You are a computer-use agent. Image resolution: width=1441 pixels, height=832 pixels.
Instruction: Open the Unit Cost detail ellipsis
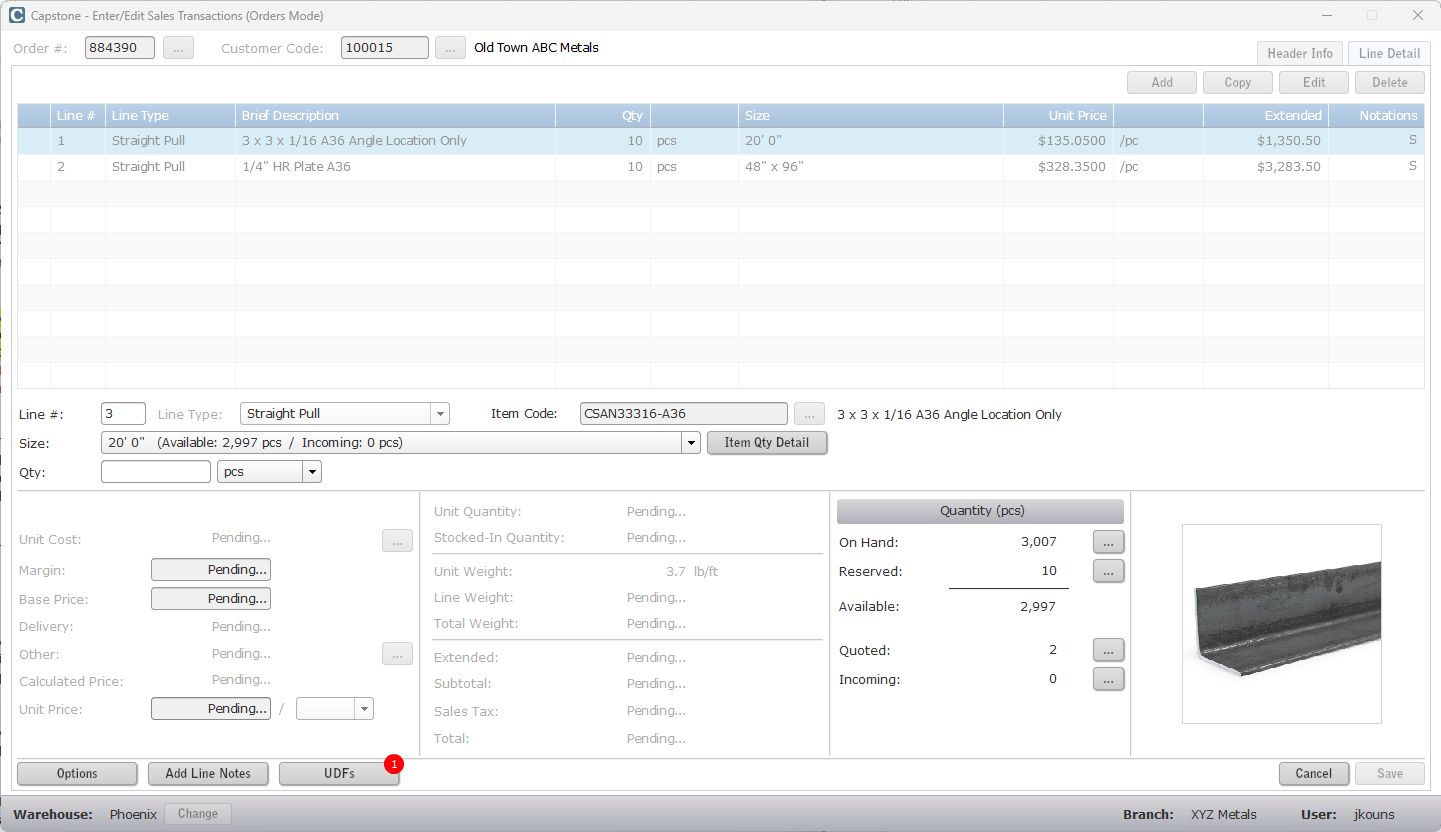point(397,540)
